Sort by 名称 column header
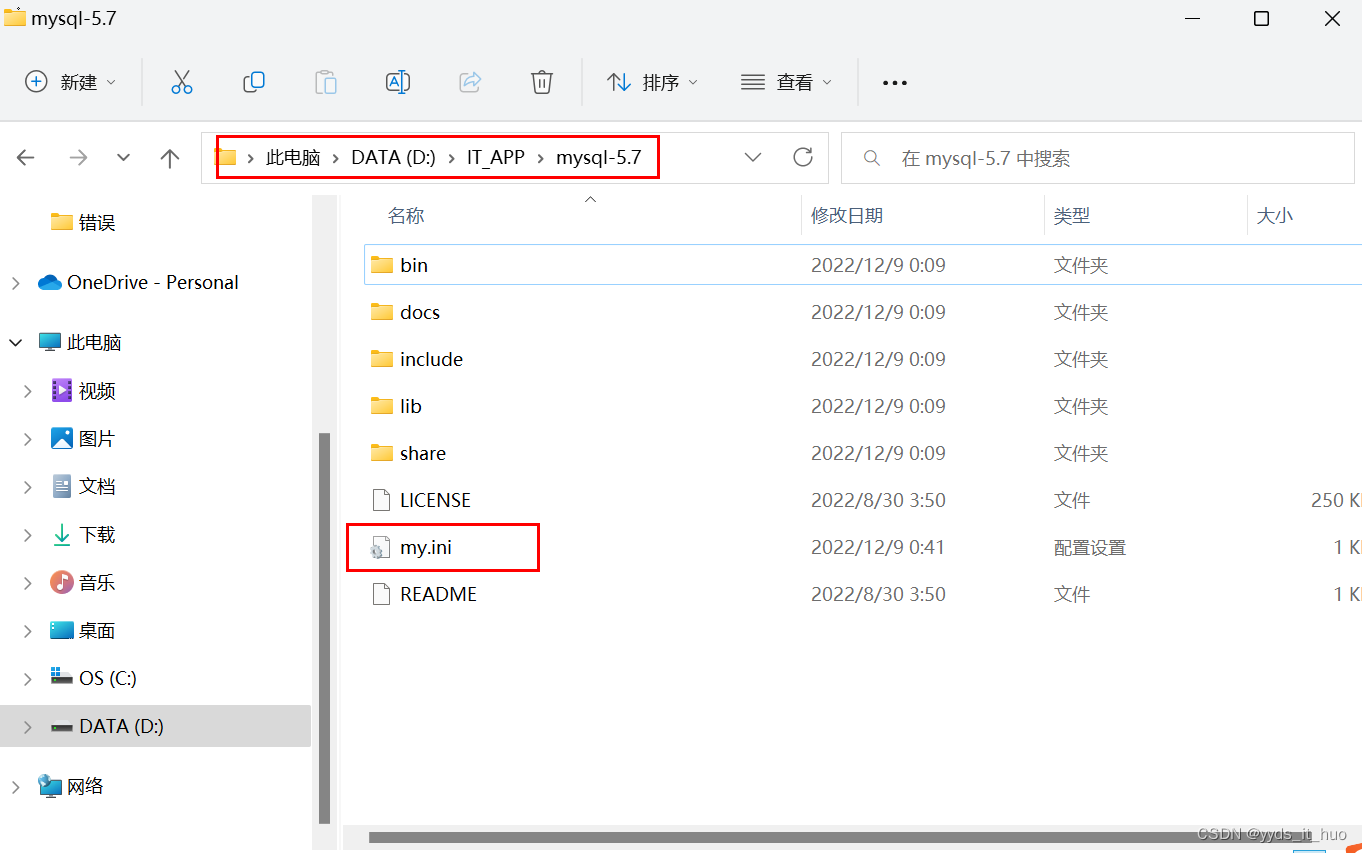1362x853 pixels. pos(406,215)
